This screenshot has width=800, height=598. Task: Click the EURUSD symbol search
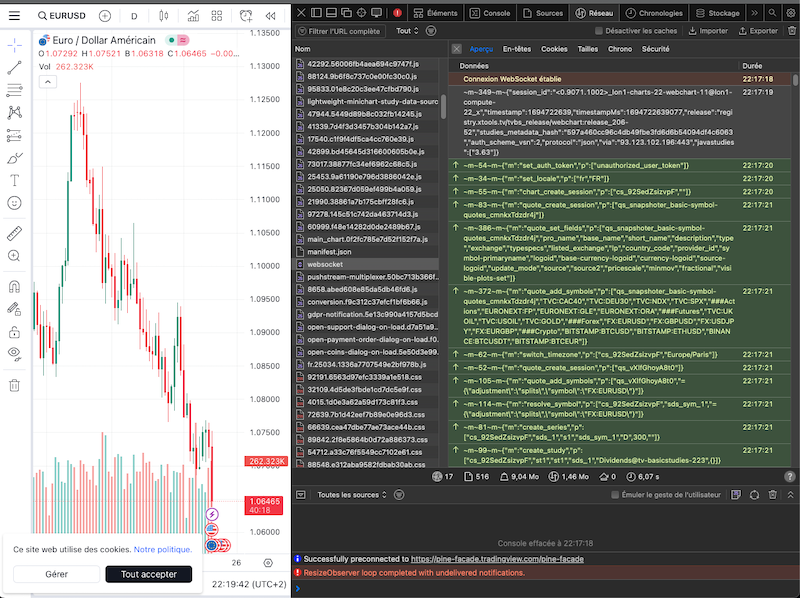(x=62, y=16)
